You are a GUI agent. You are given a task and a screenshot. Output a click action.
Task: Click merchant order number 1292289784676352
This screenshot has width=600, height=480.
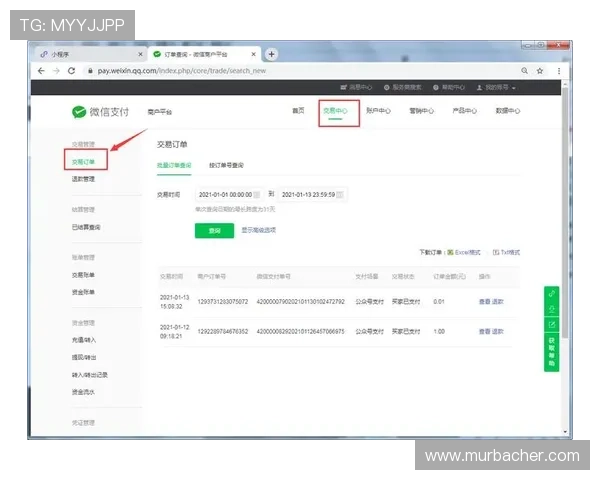tap(223, 331)
